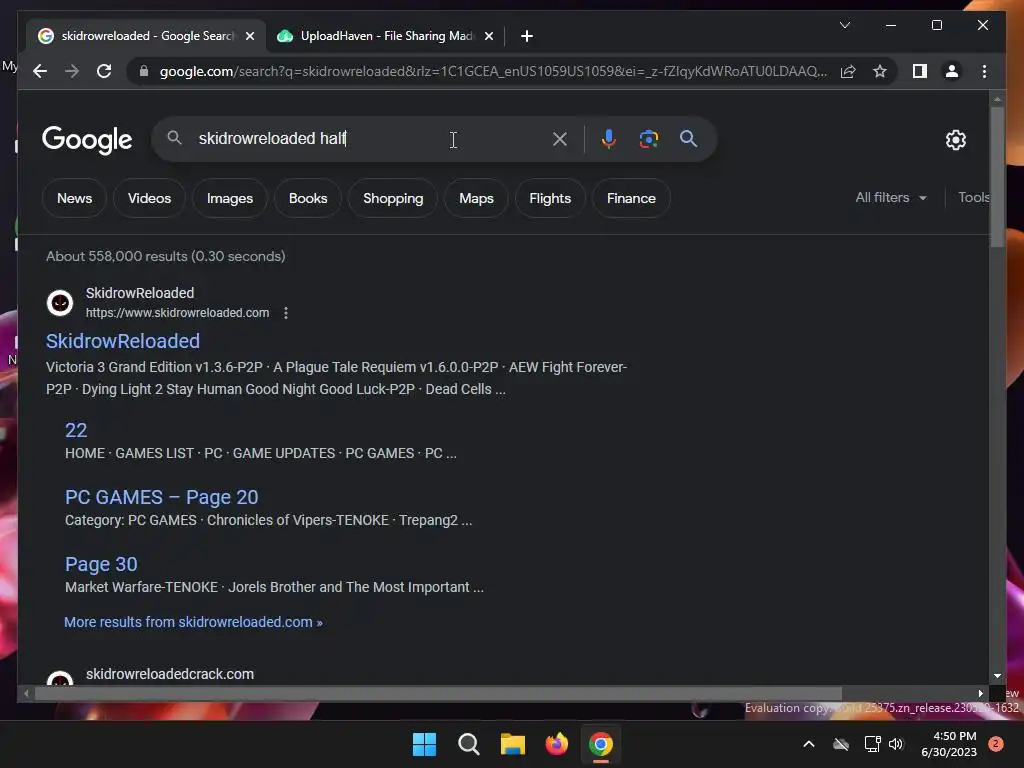Filter results by Maps

(x=476, y=198)
